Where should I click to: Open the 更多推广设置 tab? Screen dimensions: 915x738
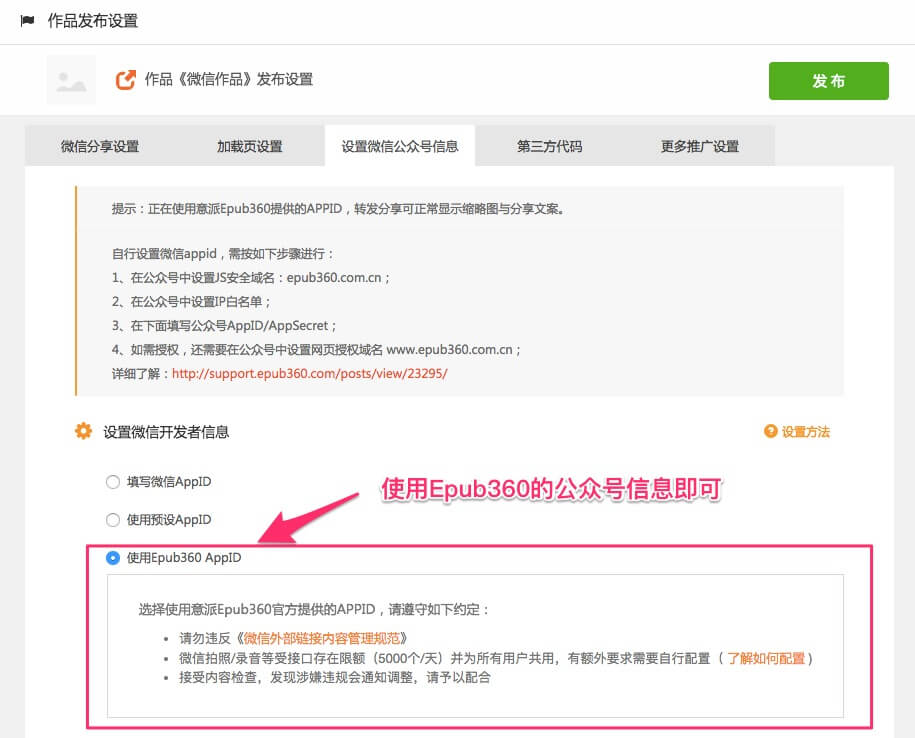[699, 146]
